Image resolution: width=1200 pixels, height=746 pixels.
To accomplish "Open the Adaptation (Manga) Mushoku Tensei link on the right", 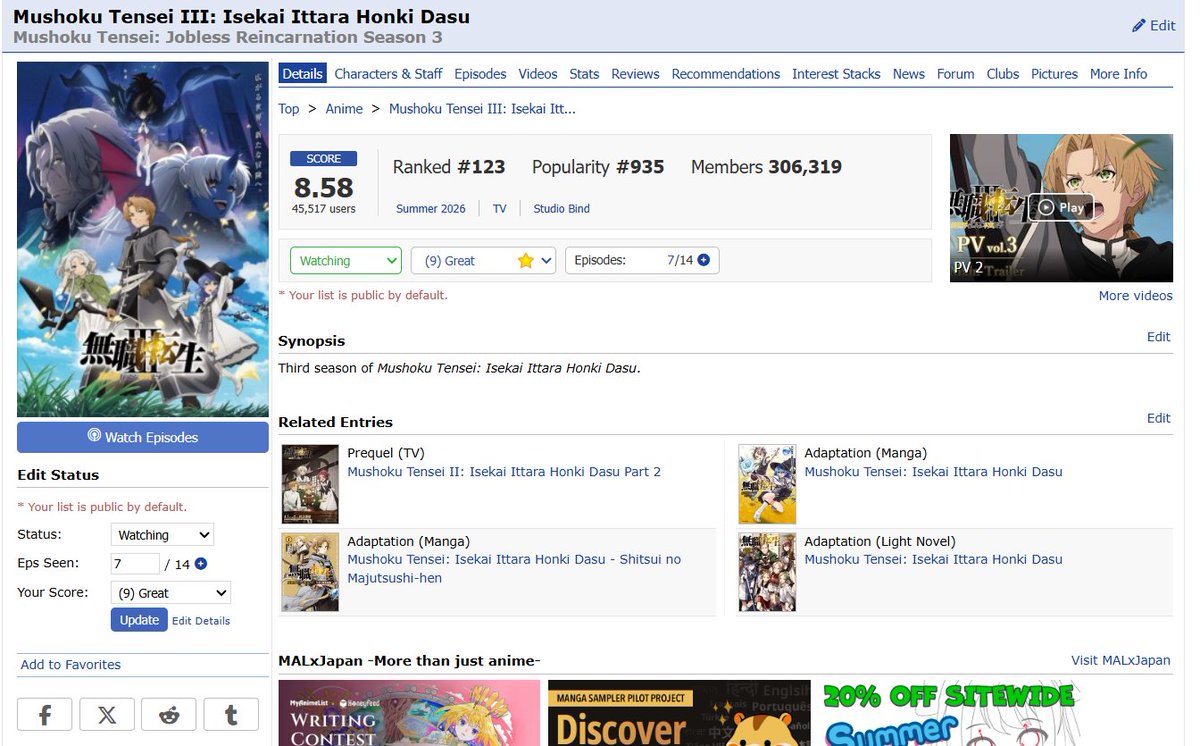I will (933, 472).
